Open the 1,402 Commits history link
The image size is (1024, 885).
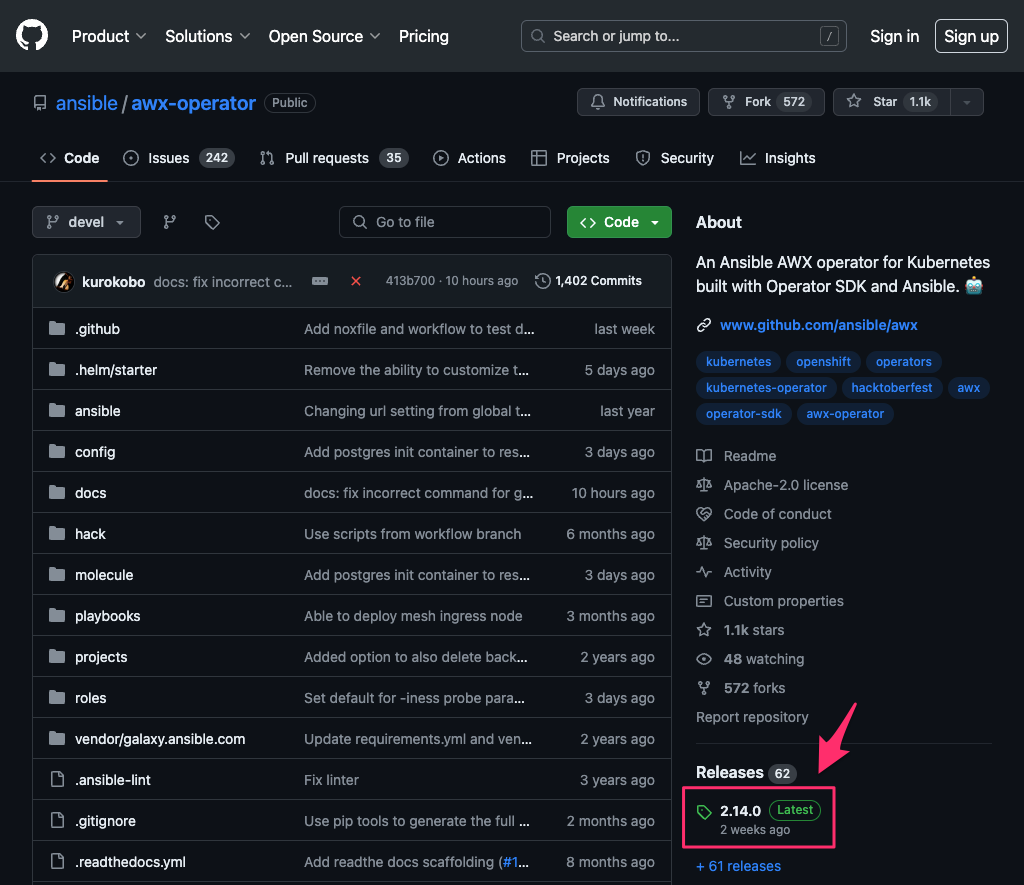click(x=588, y=281)
